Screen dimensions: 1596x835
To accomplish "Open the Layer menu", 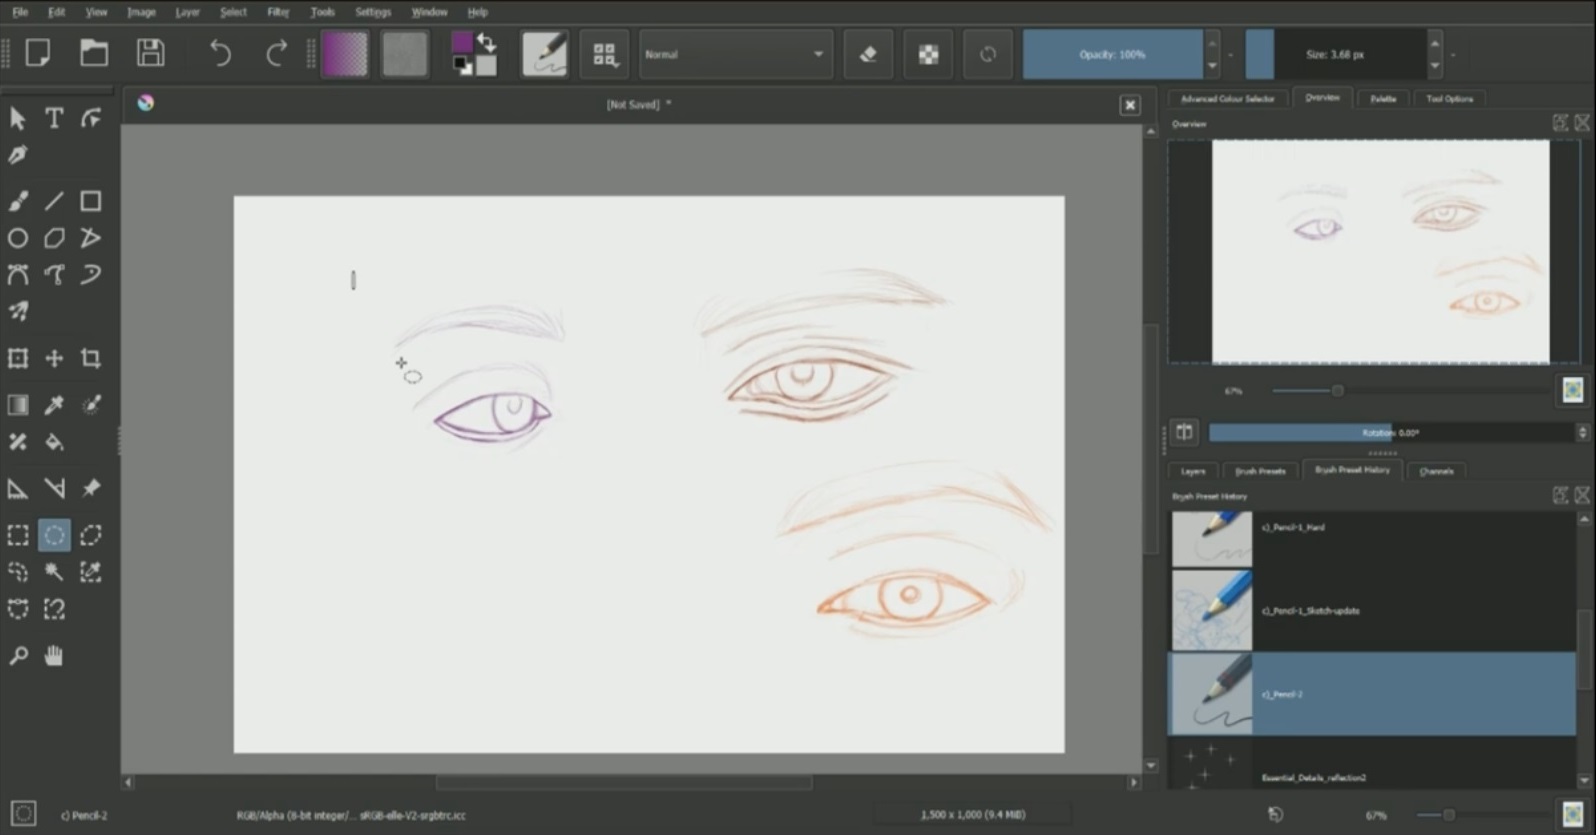I will (x=187, y=12).
